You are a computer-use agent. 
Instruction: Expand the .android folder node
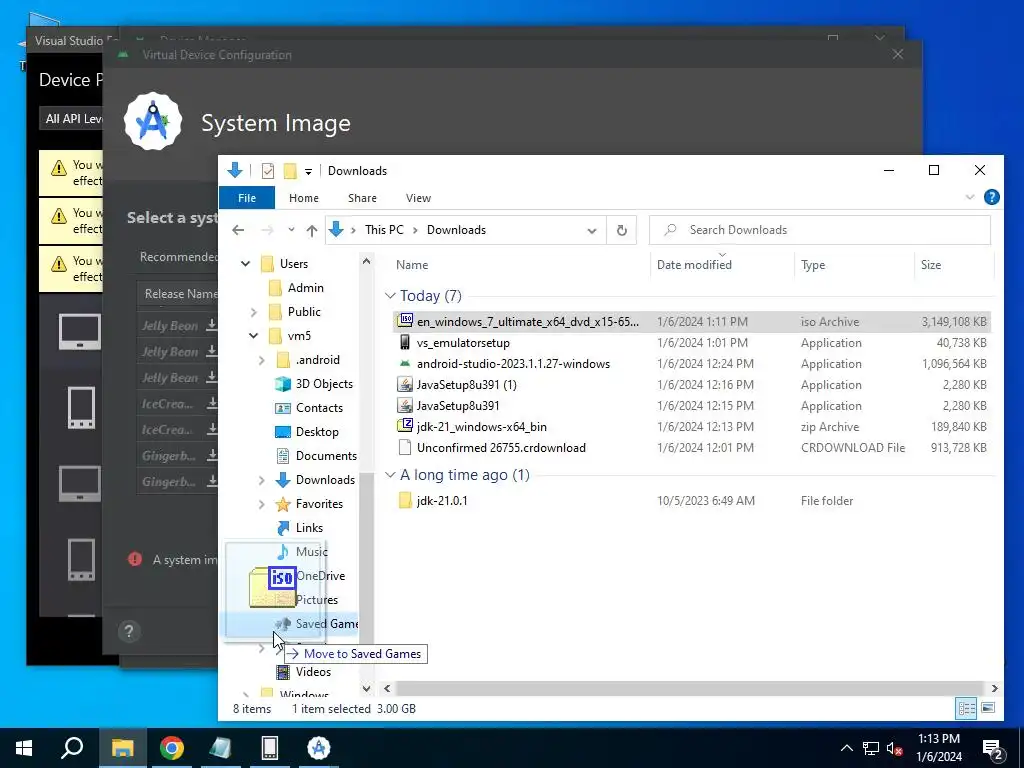(261, 360)
